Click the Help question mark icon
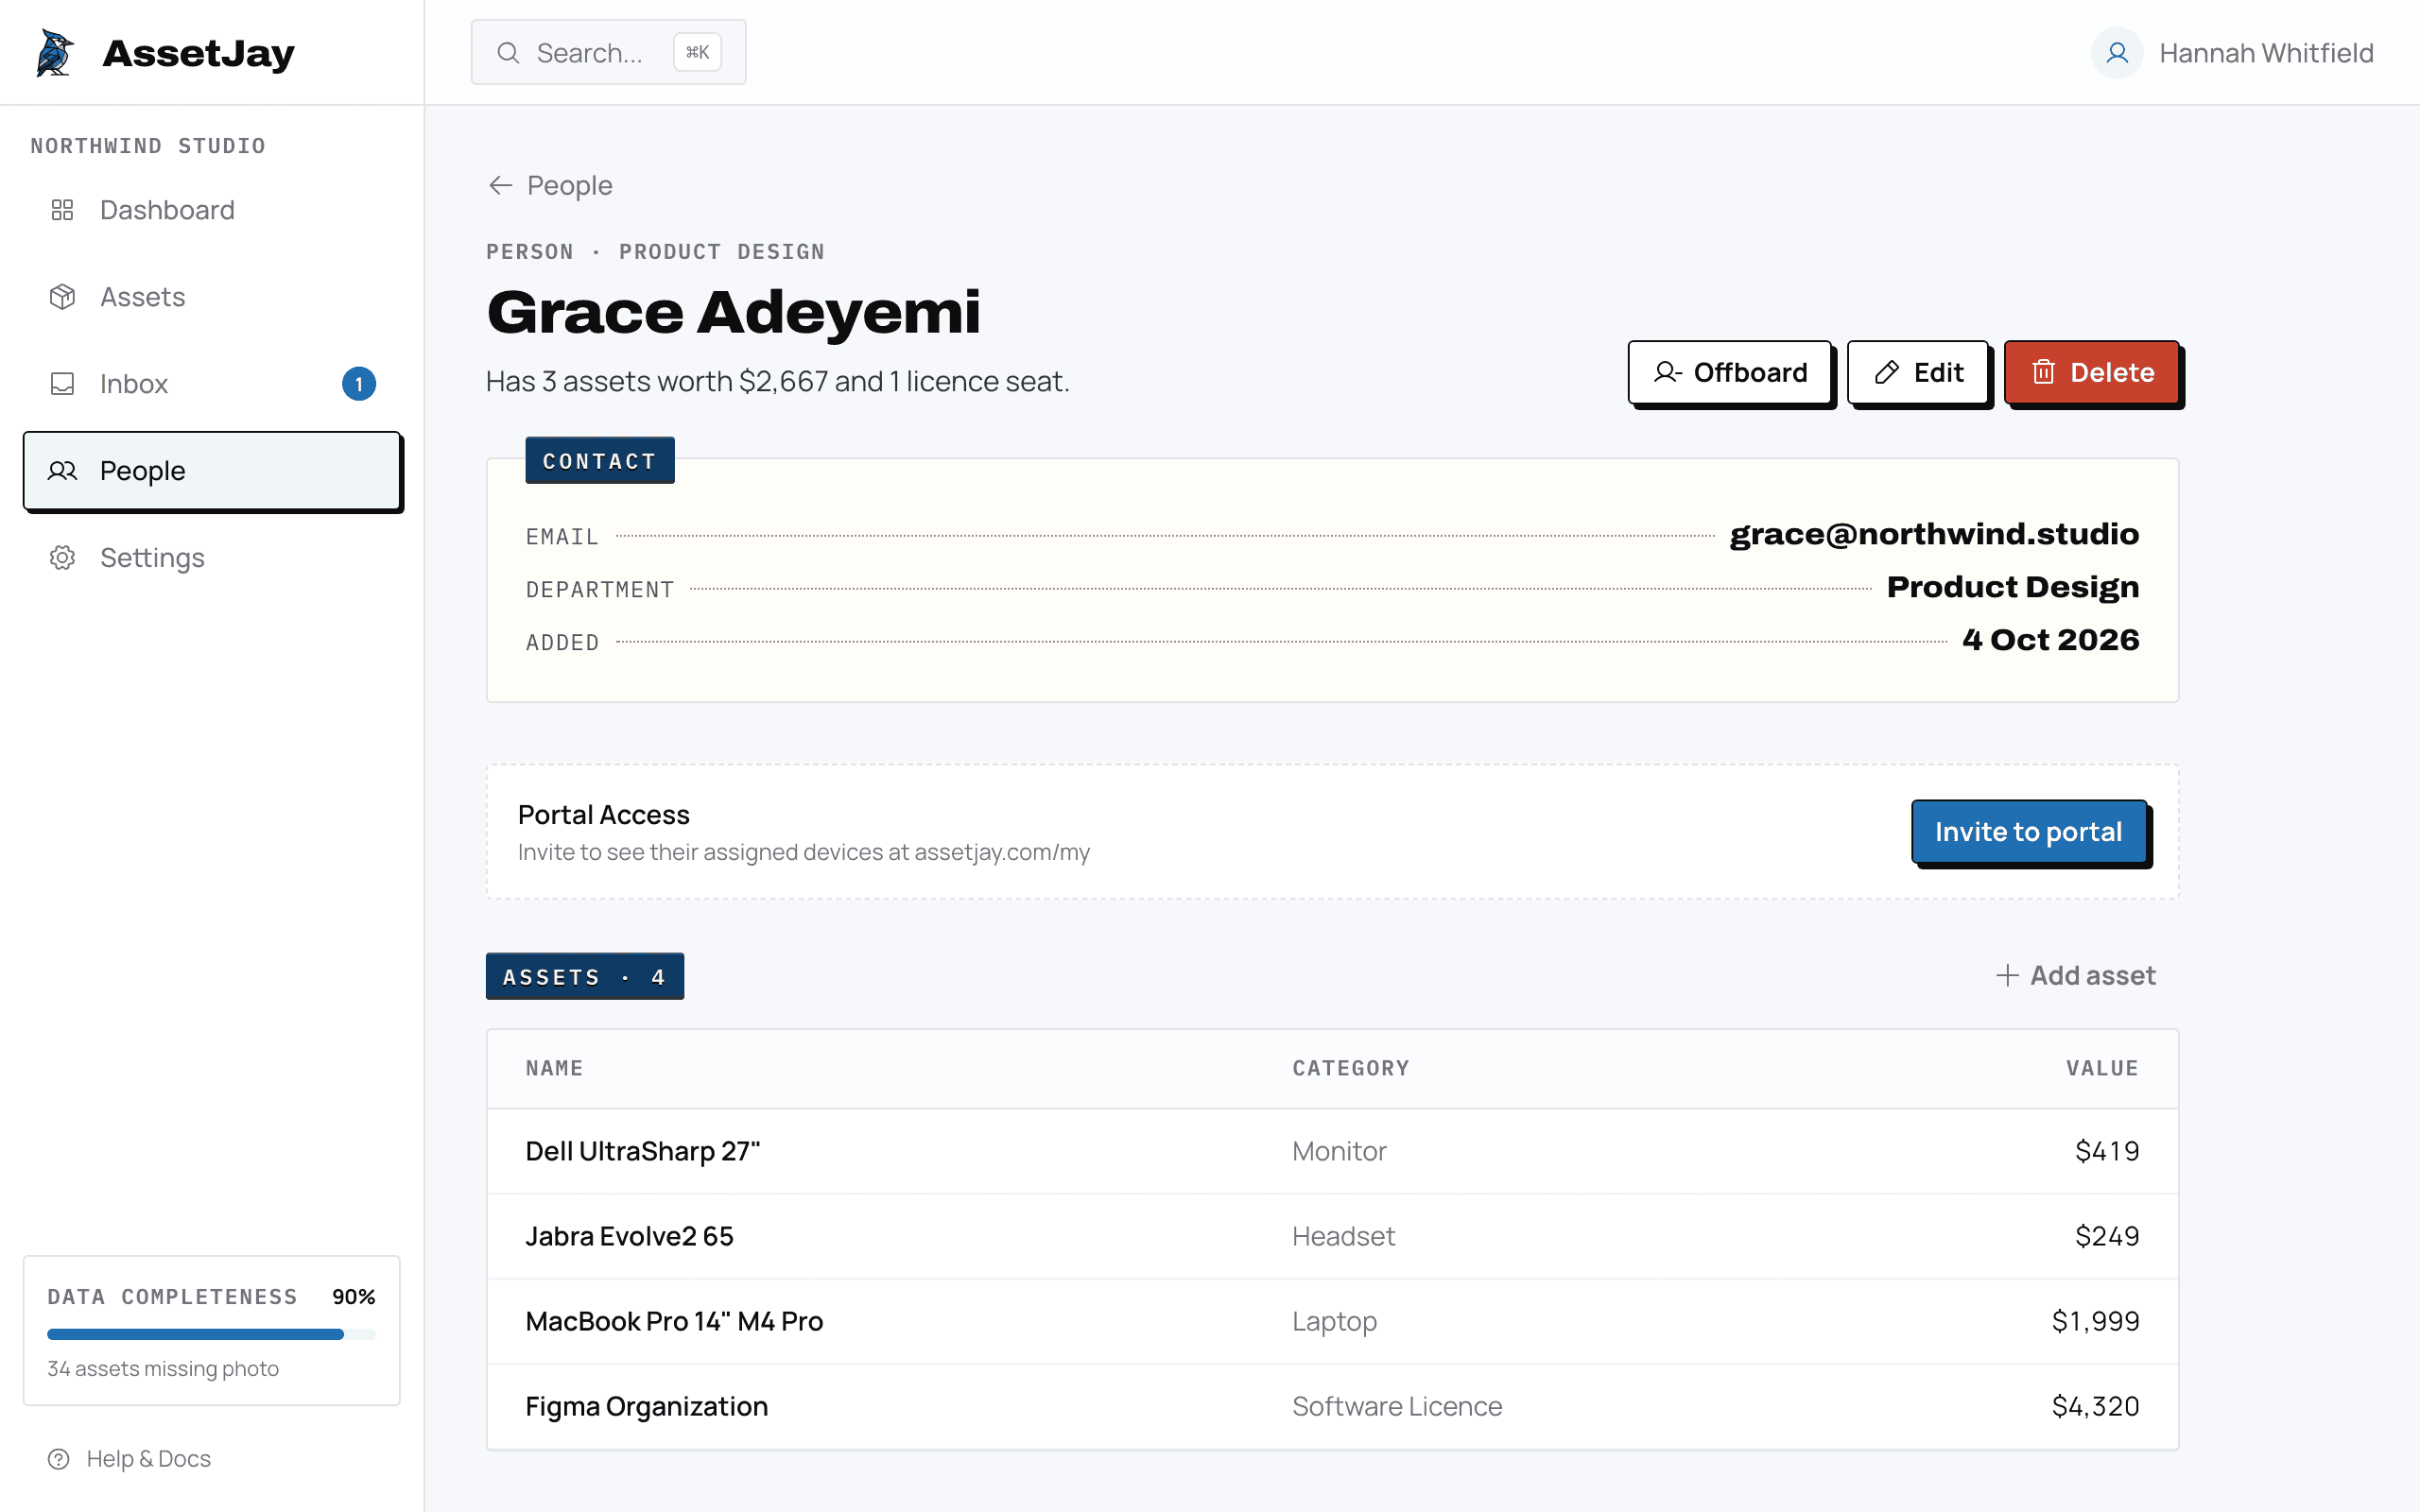This screenshot has height=1512, width=2420. click(59, 1459)
